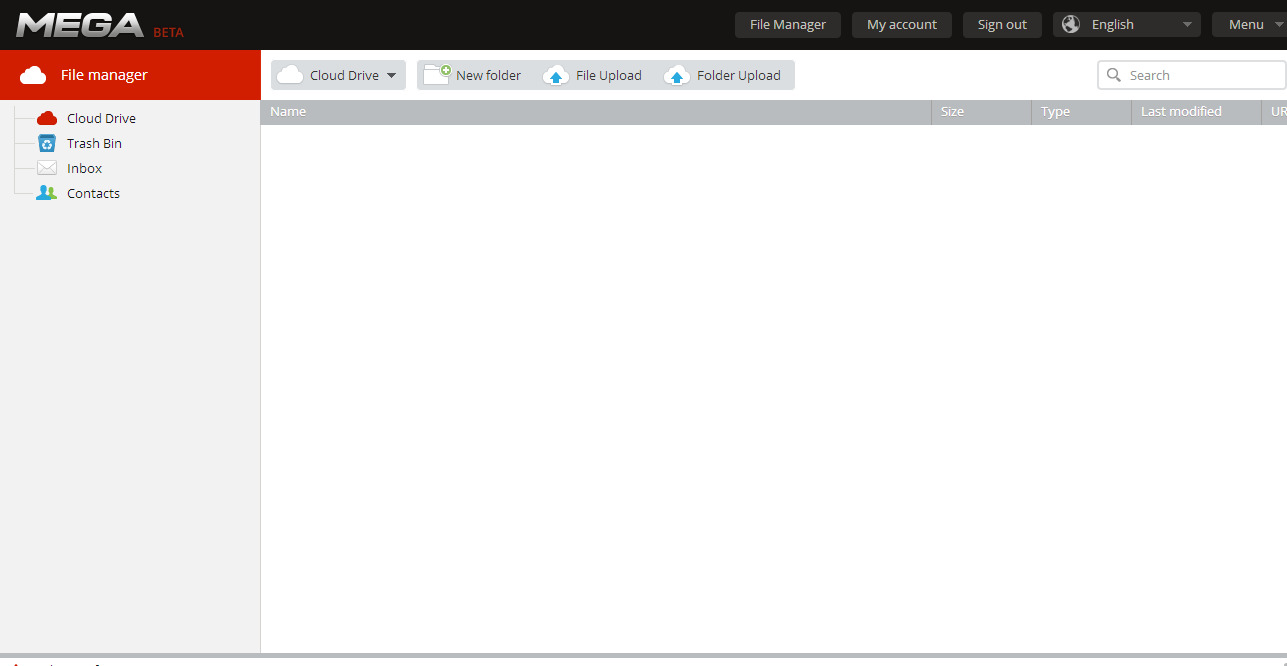Screen dimensions: 1287x666
Task: Click the Sign out button
Action: point(1002,24)
